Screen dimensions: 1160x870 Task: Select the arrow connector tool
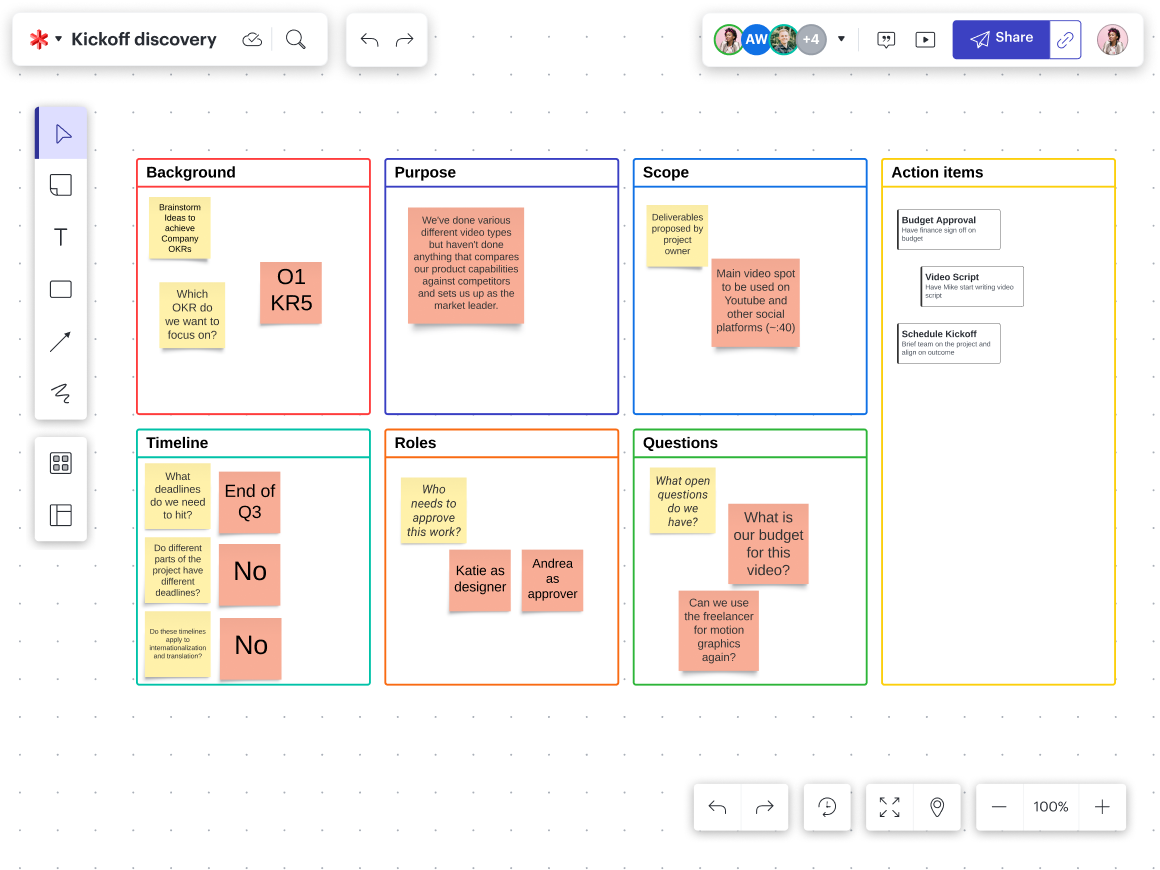[x=61, y=342]
